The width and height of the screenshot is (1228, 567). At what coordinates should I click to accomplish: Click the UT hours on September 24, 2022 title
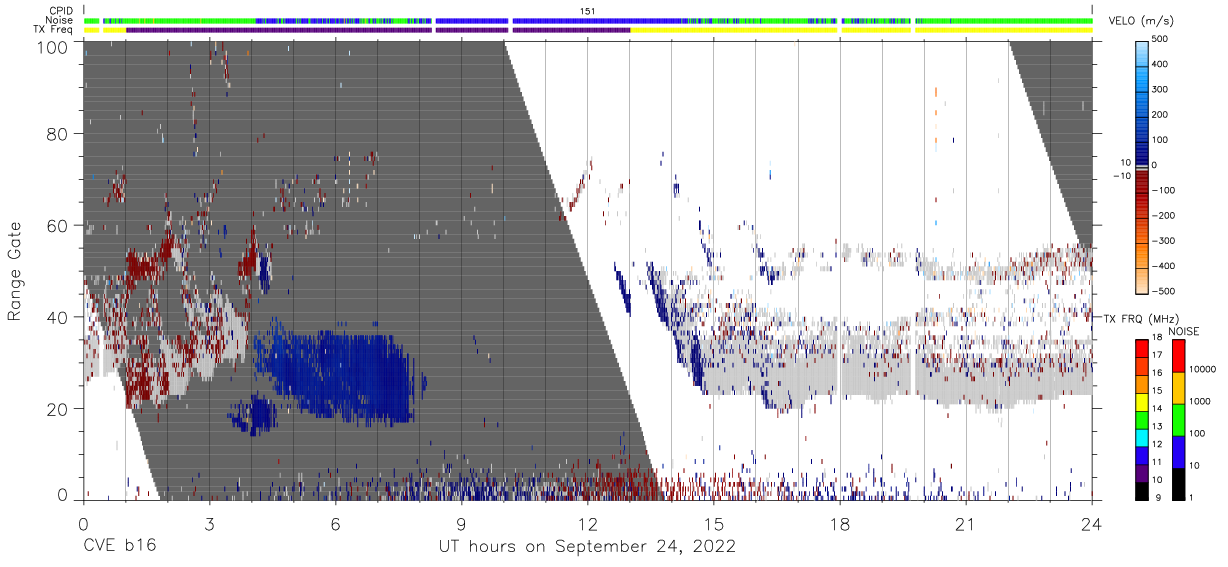(x=587, y=547)
